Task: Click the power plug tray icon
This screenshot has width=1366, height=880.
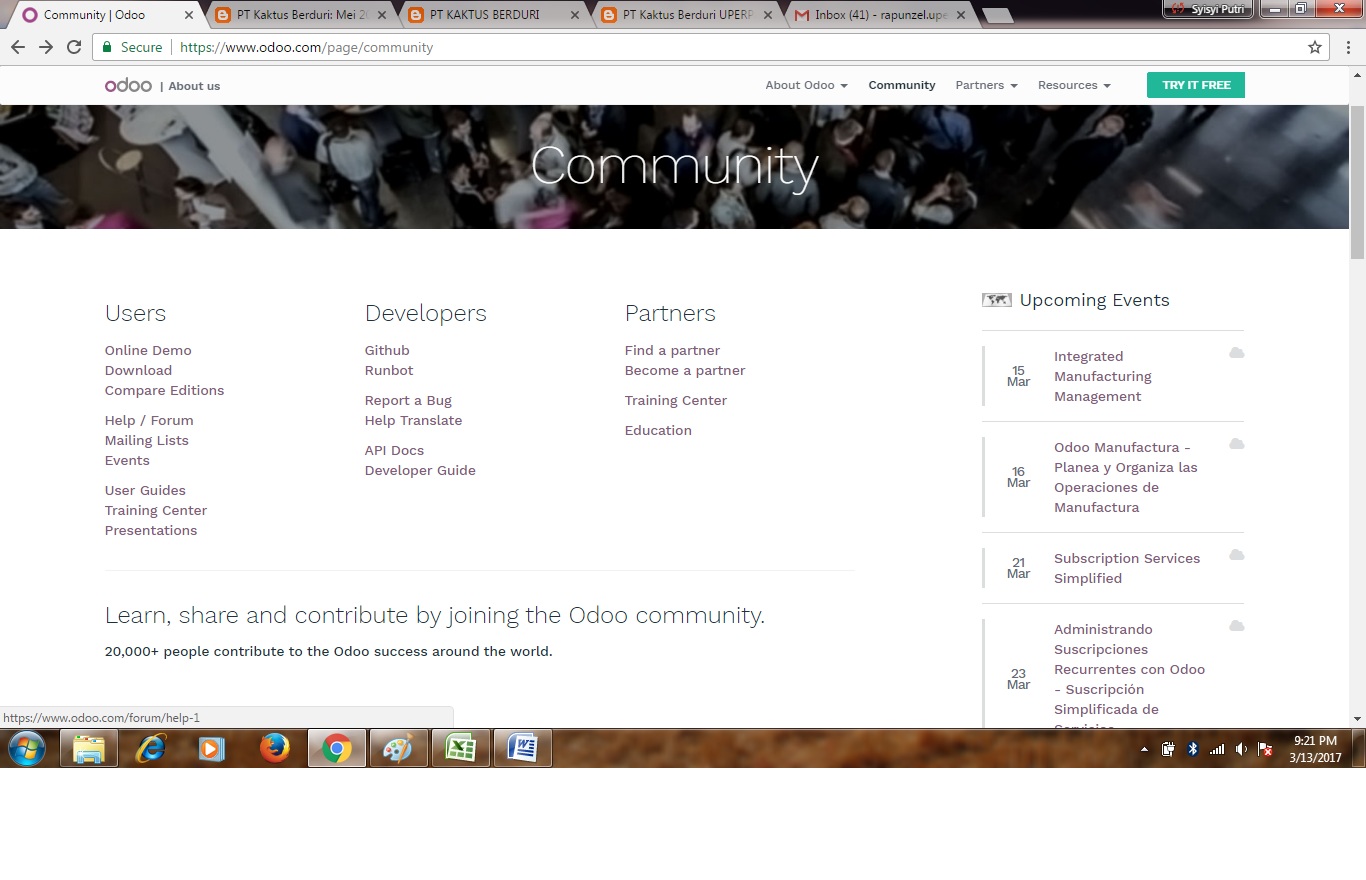Action: pos(1168,749)
